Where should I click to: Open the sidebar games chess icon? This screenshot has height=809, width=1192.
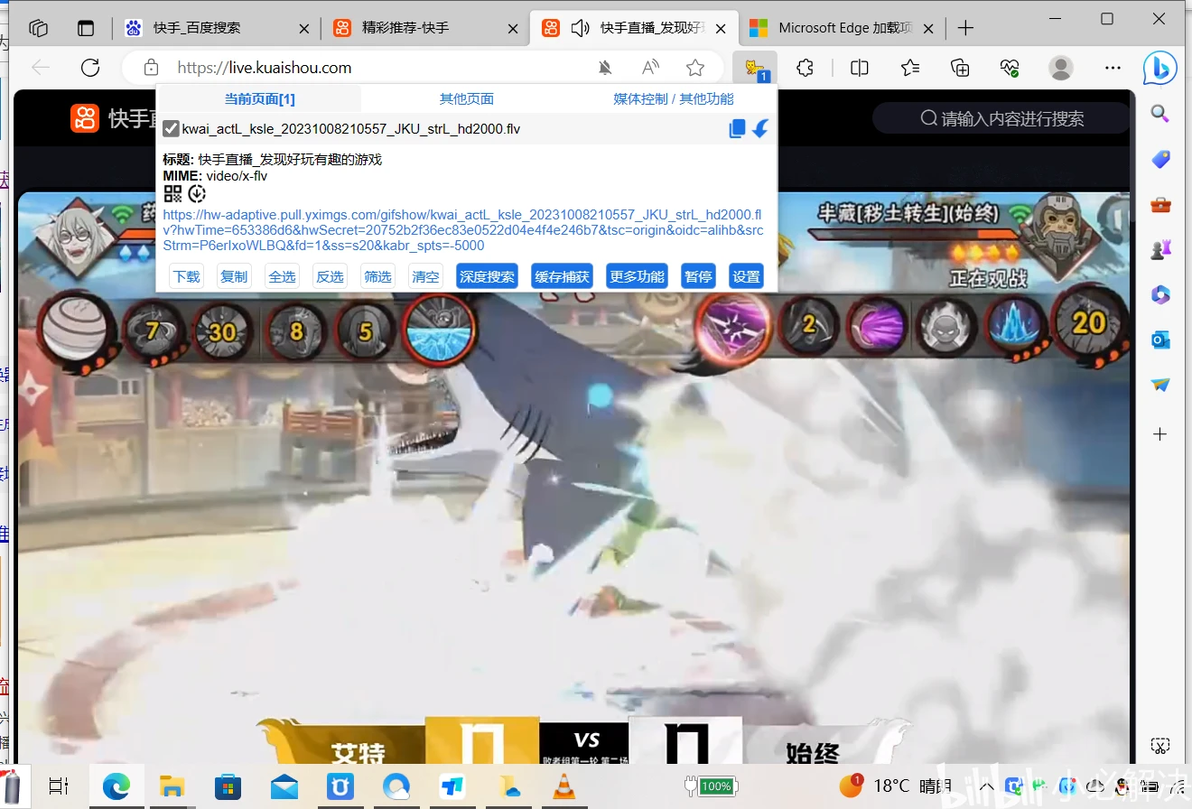(x=1160, y=249)
